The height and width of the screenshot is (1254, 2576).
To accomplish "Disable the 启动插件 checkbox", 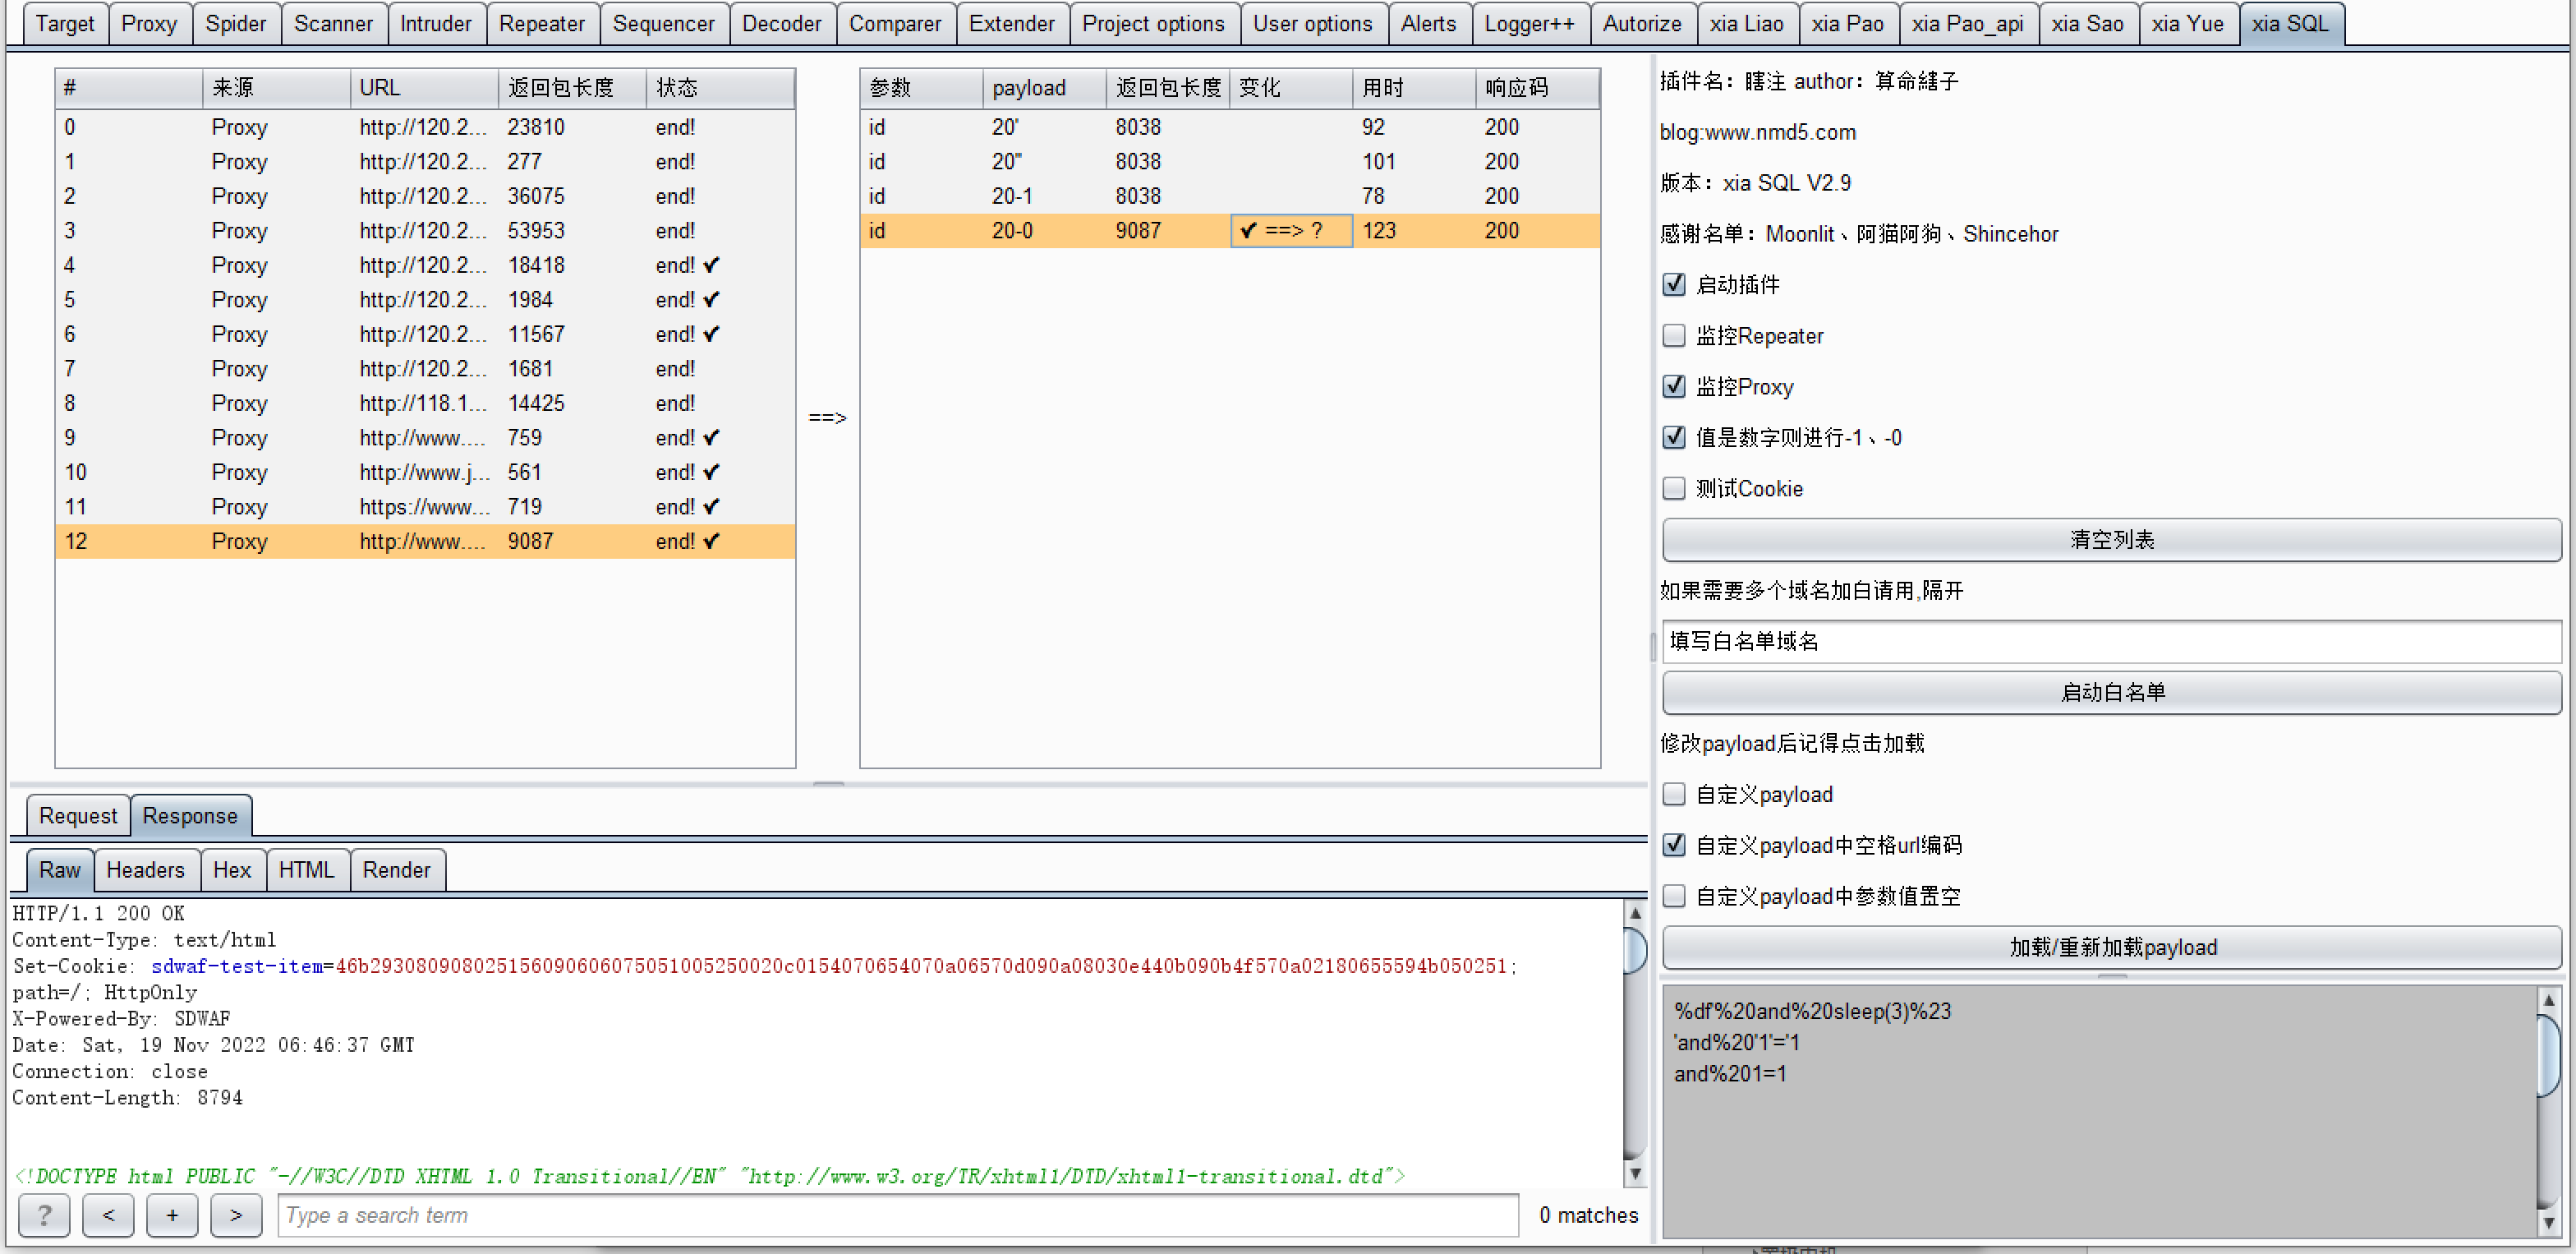I will click(x=1674, y=284).
